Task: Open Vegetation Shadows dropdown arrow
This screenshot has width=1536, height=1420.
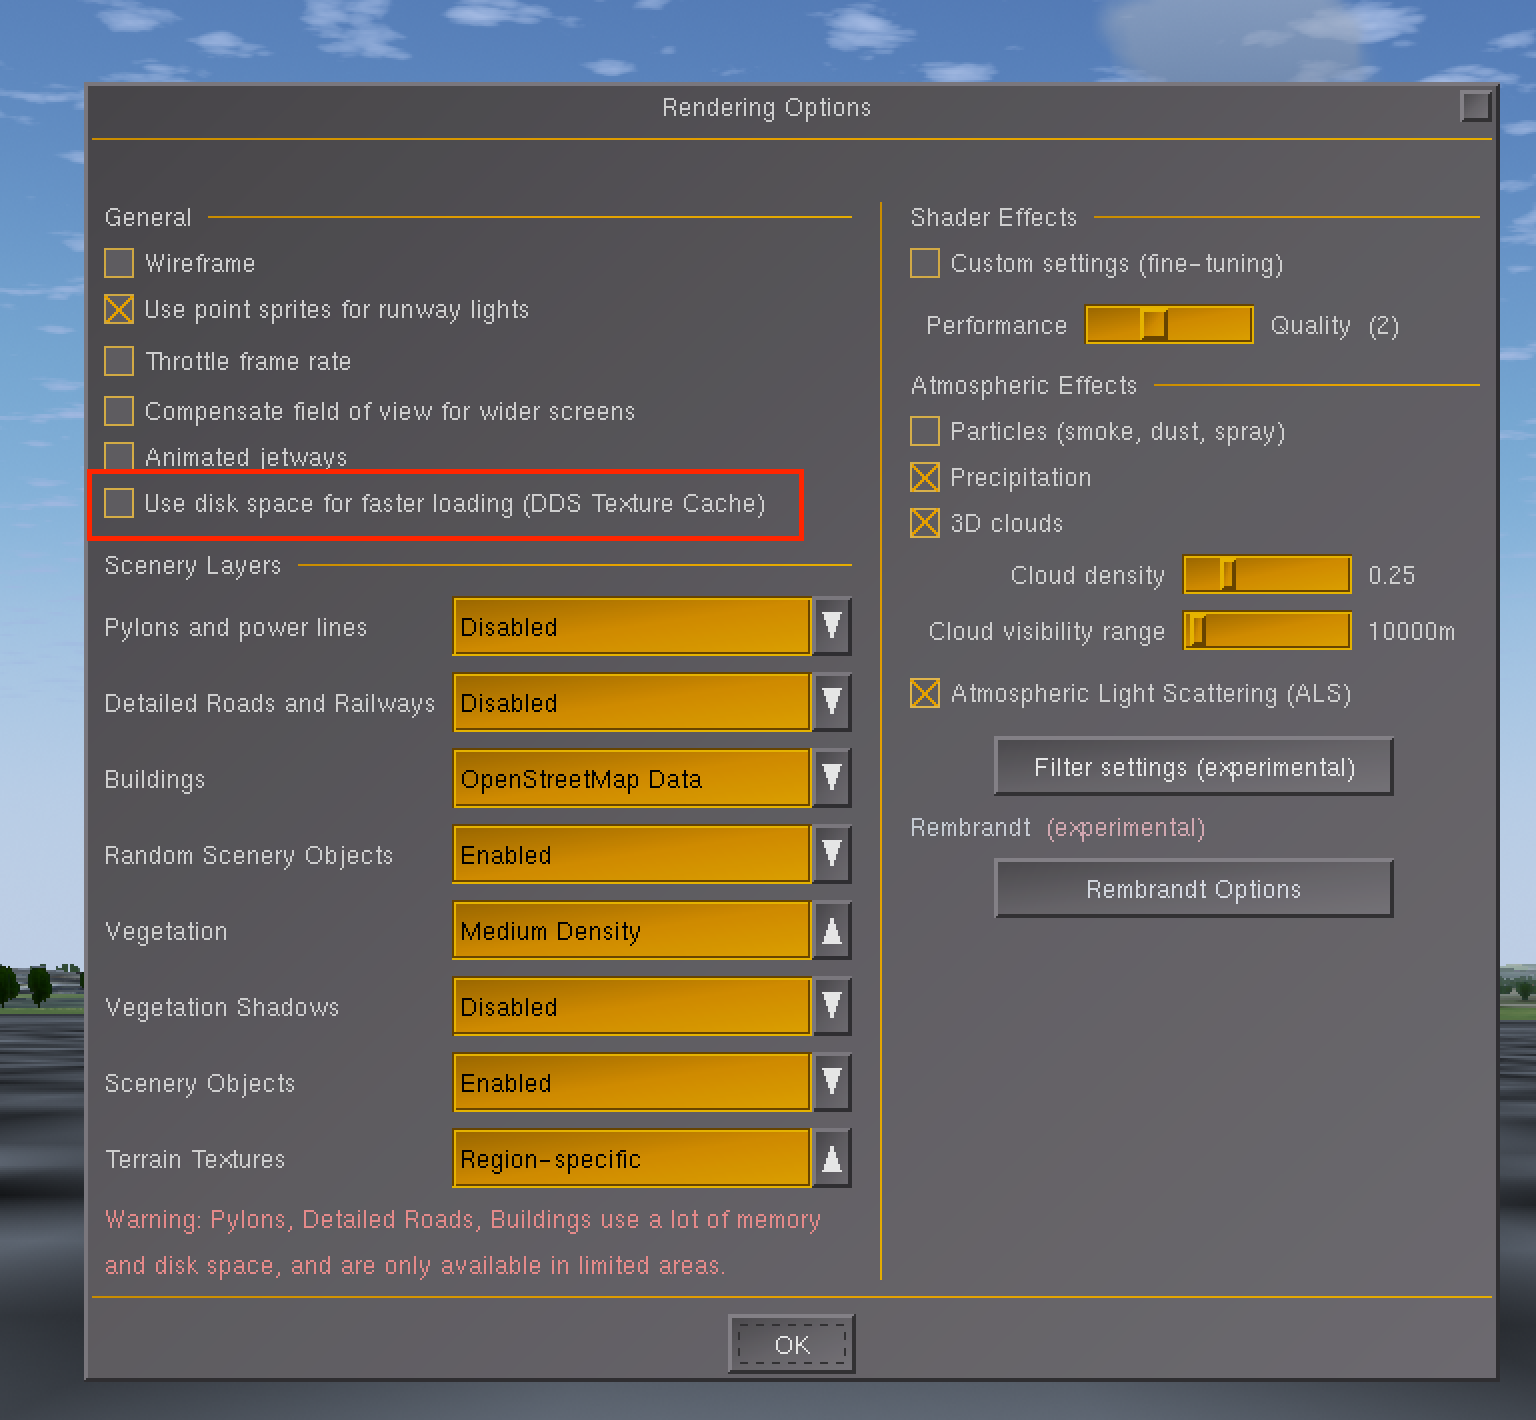Action: pos(832,1007)
